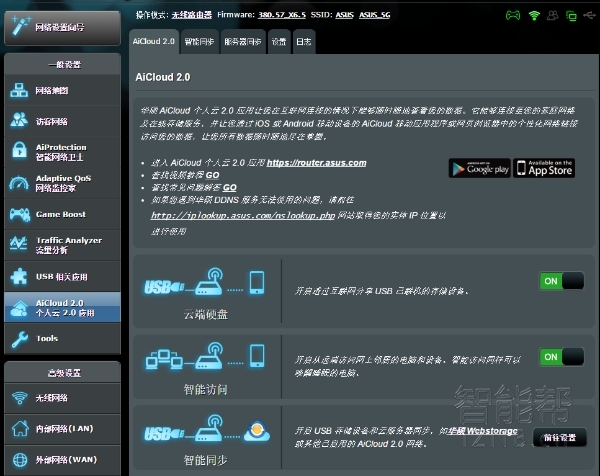Open the network setup wizard wand icon
600x476 pixels.
point(21,26)
